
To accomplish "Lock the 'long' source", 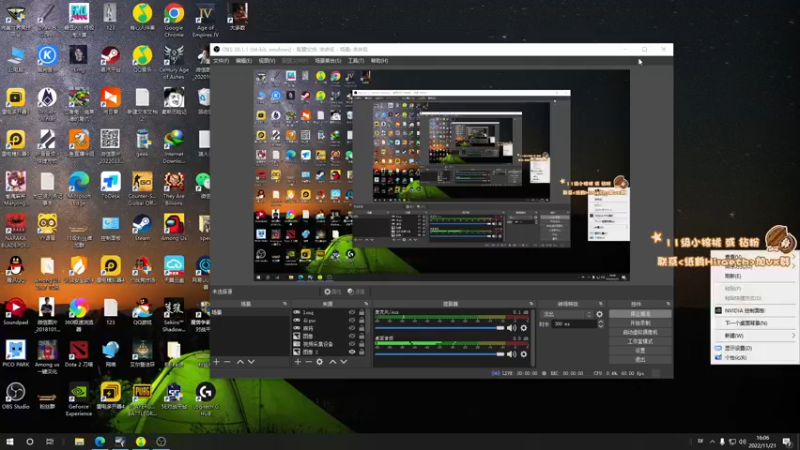I will [x=362, y=312].
